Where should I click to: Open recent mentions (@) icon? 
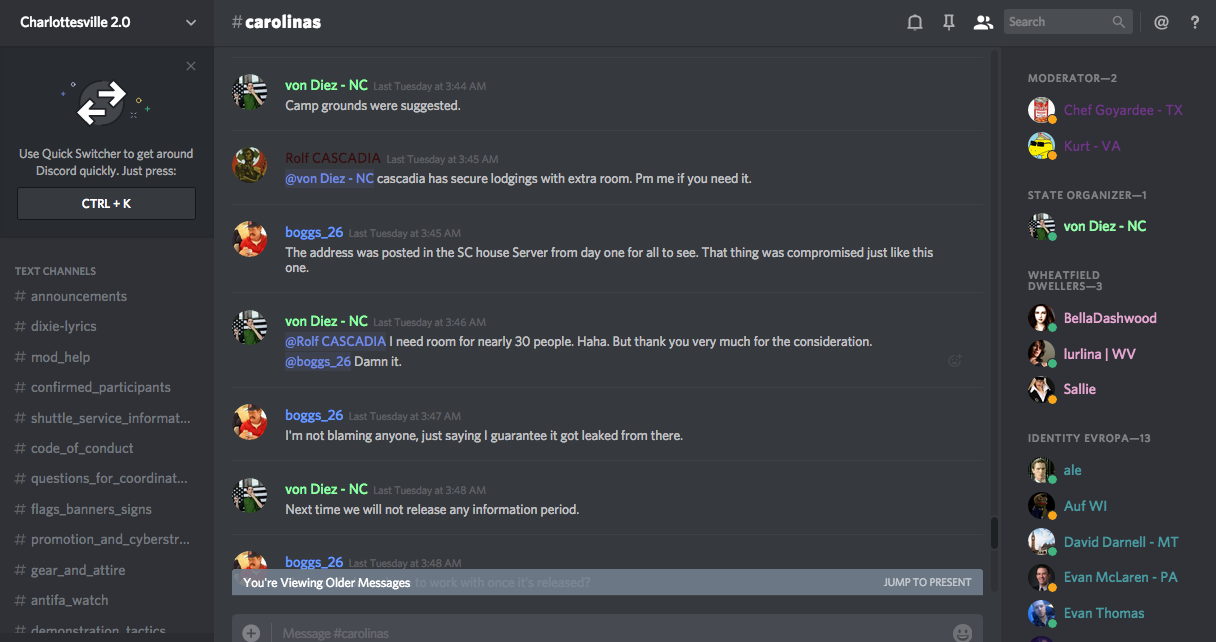1161,22
